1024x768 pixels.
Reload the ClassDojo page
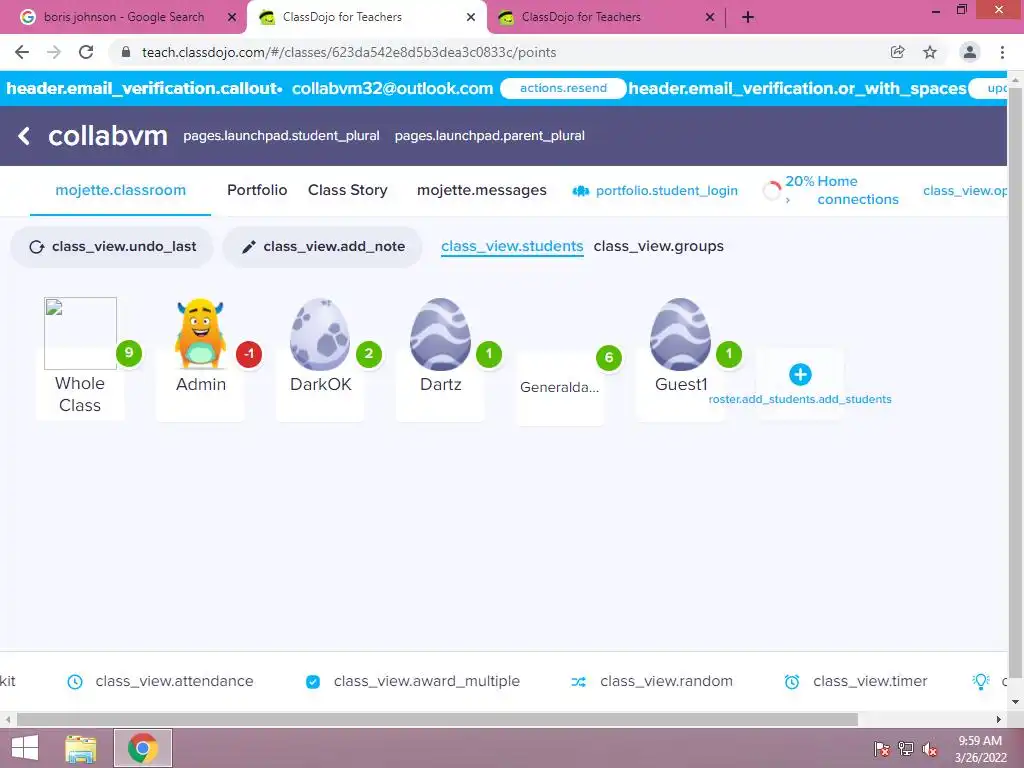coord(86,52)
